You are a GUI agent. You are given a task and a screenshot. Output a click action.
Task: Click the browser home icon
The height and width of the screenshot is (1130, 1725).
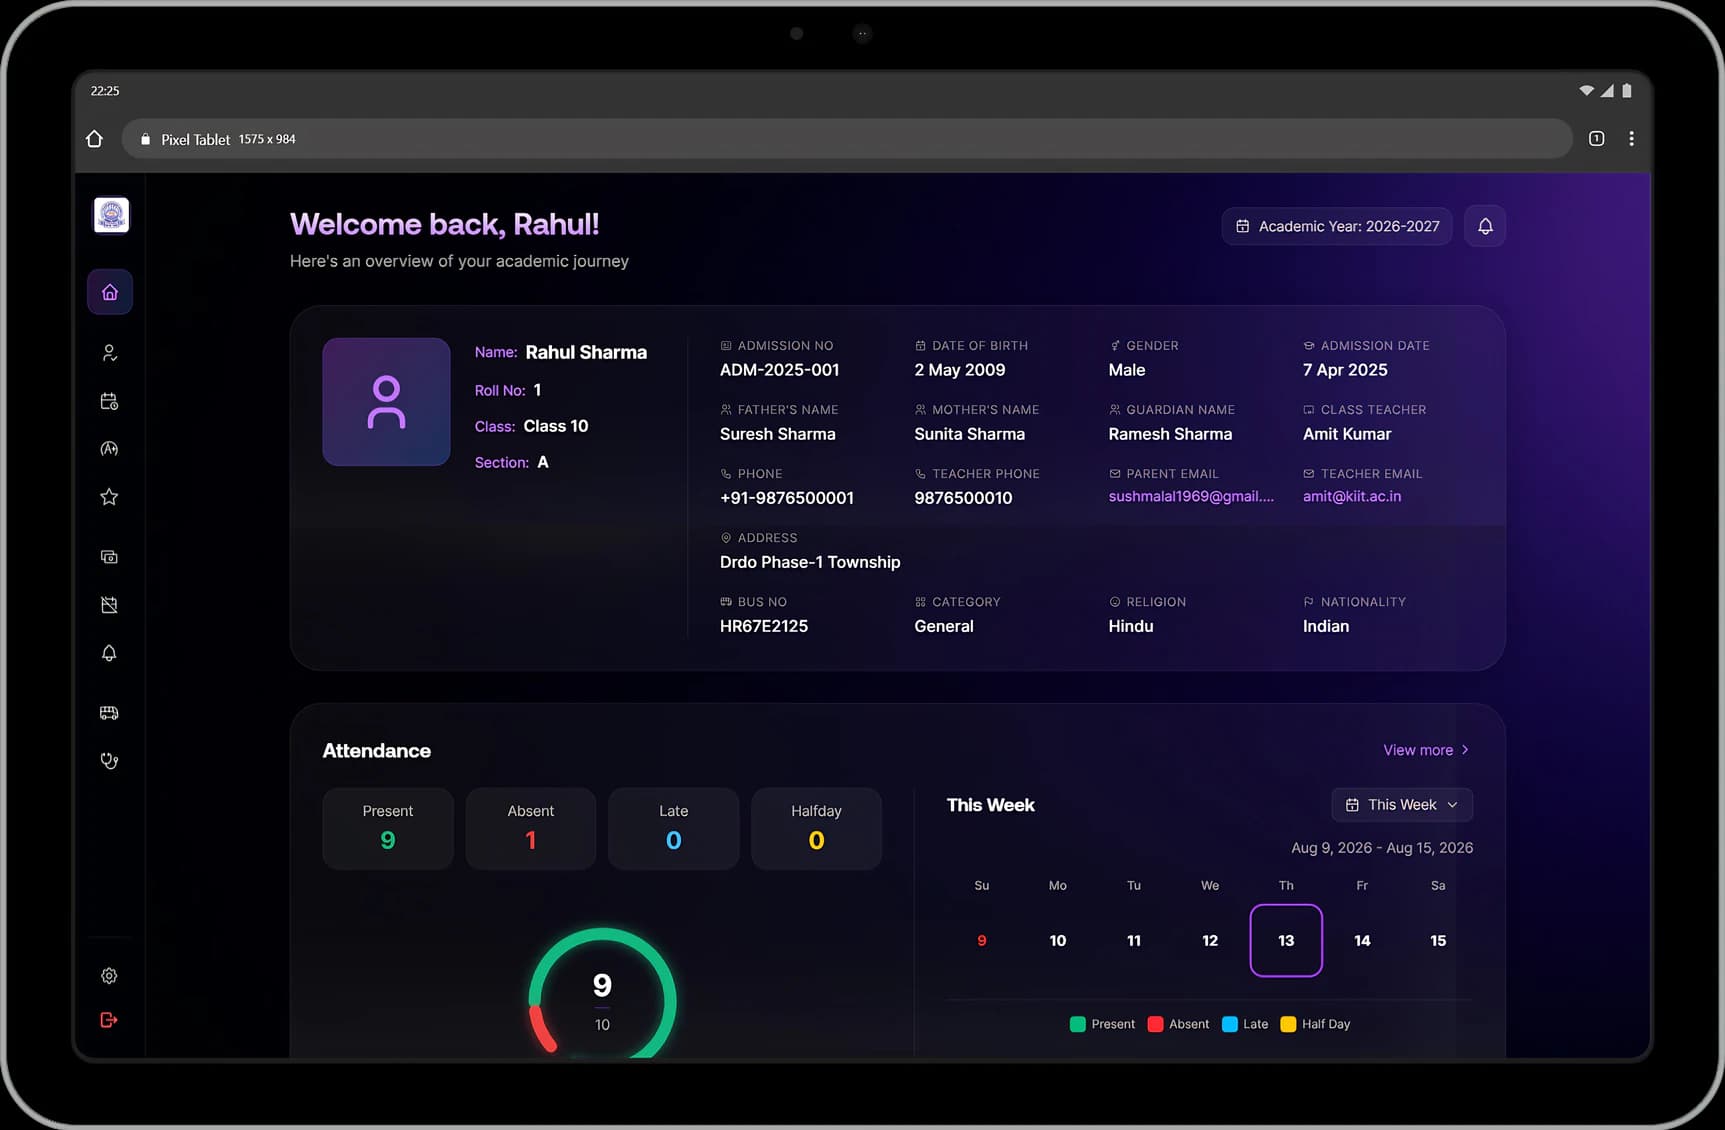point(95,139)
